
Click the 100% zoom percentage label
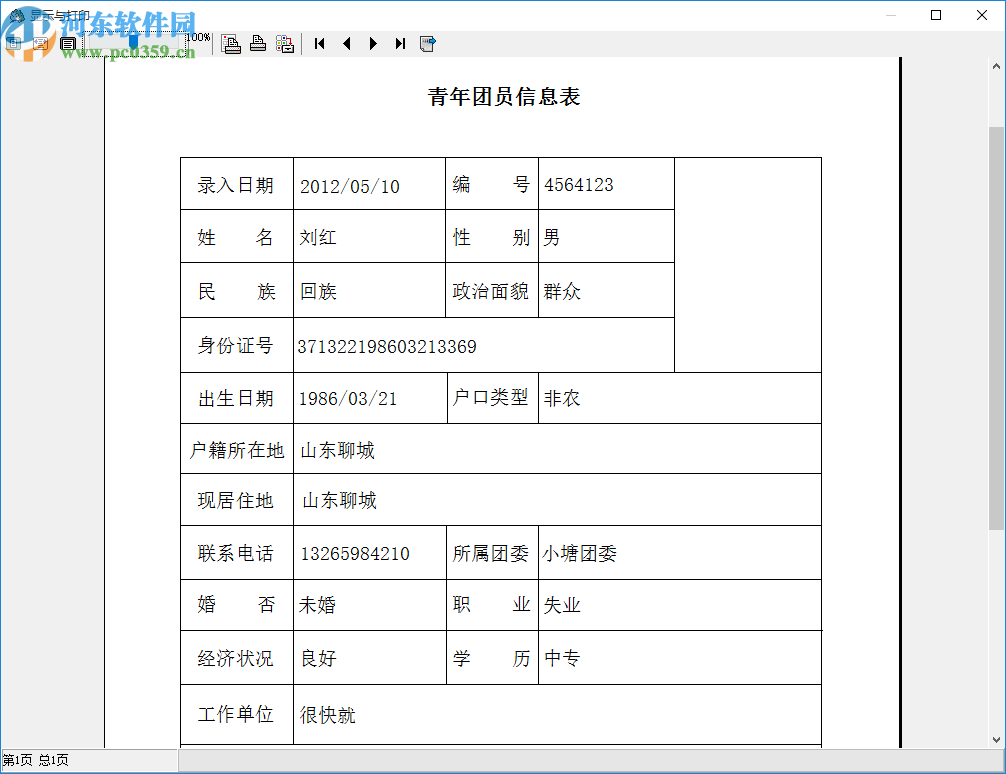[197, 36]
